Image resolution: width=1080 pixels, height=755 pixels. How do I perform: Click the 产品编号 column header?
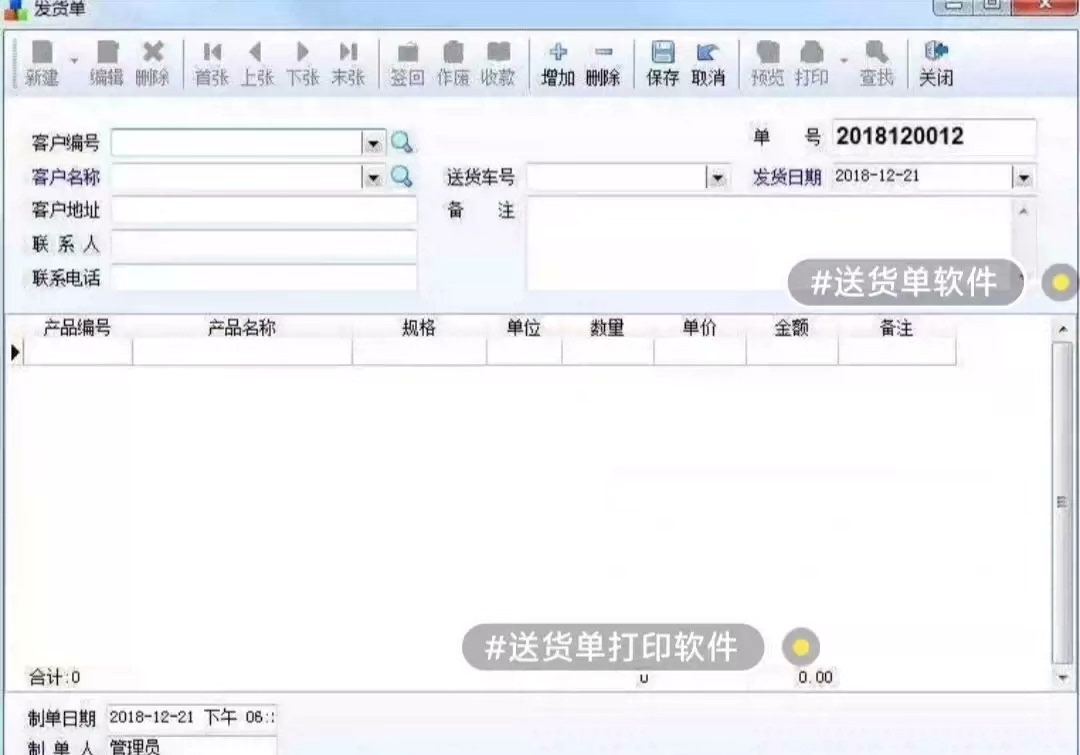tap(78, 328)
